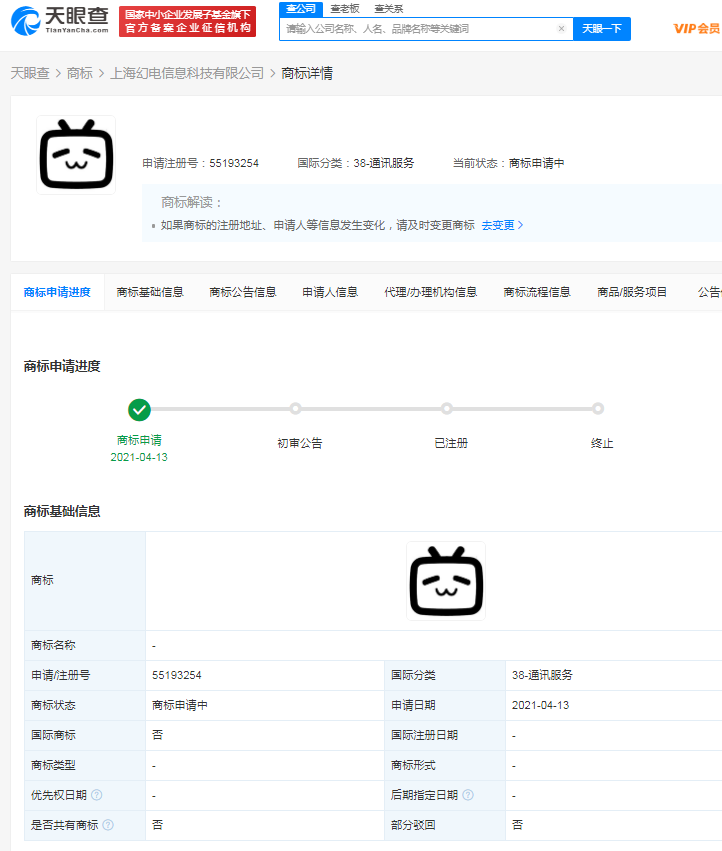Click the 2021-04-13 date under 商标申请
The height and width of the screenshot is (851, 722).
coord(139,458)
